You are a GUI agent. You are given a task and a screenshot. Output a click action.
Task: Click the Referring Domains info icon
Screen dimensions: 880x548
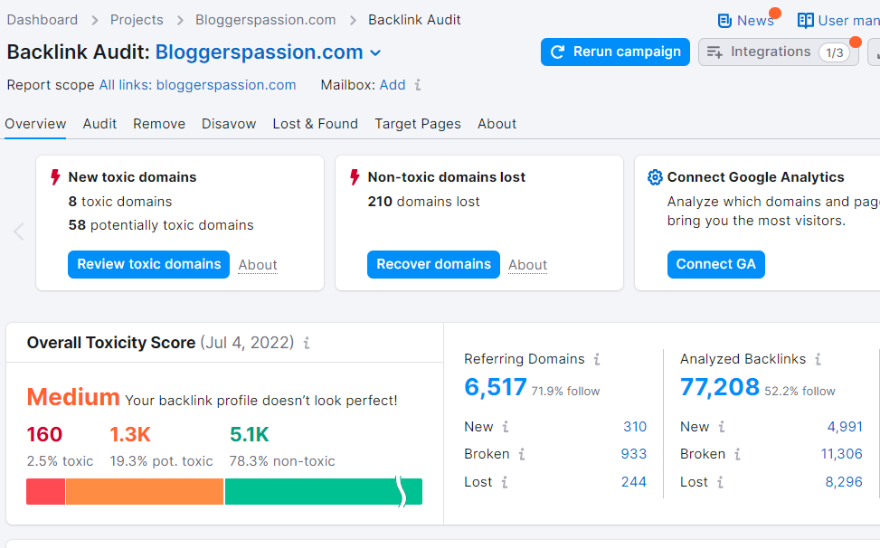click(597, 359)
